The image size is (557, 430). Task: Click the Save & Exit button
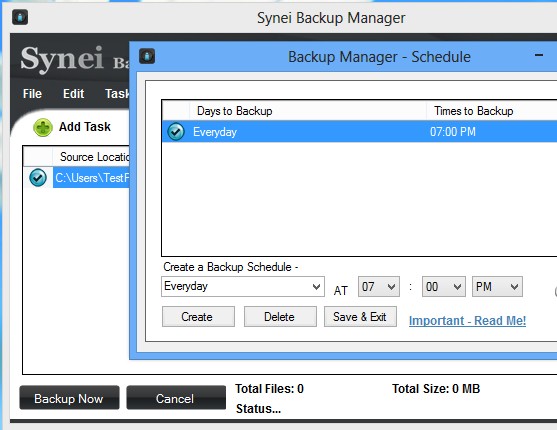(360, 316)
